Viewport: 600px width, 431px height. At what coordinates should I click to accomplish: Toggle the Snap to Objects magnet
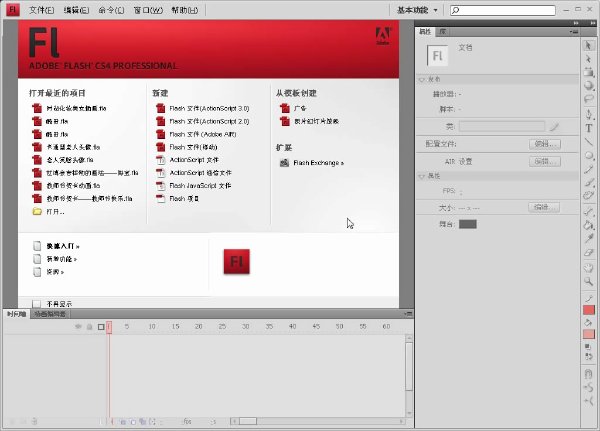589,373
